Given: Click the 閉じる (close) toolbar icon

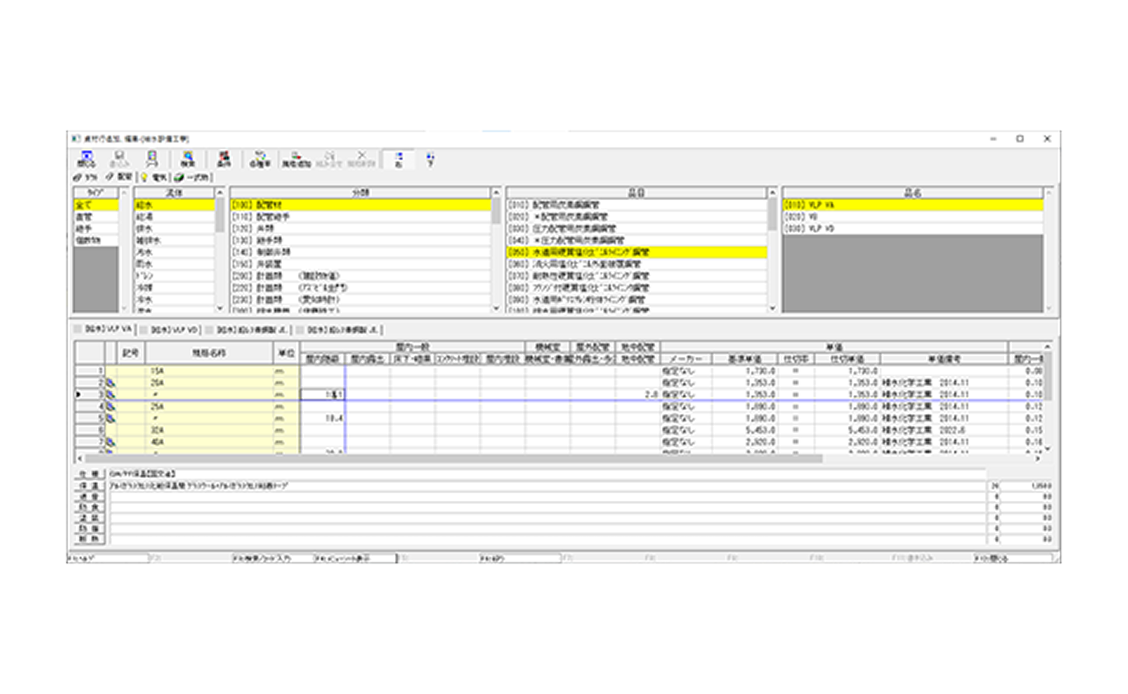Looking at the screenshot, I should coord(87,159).
